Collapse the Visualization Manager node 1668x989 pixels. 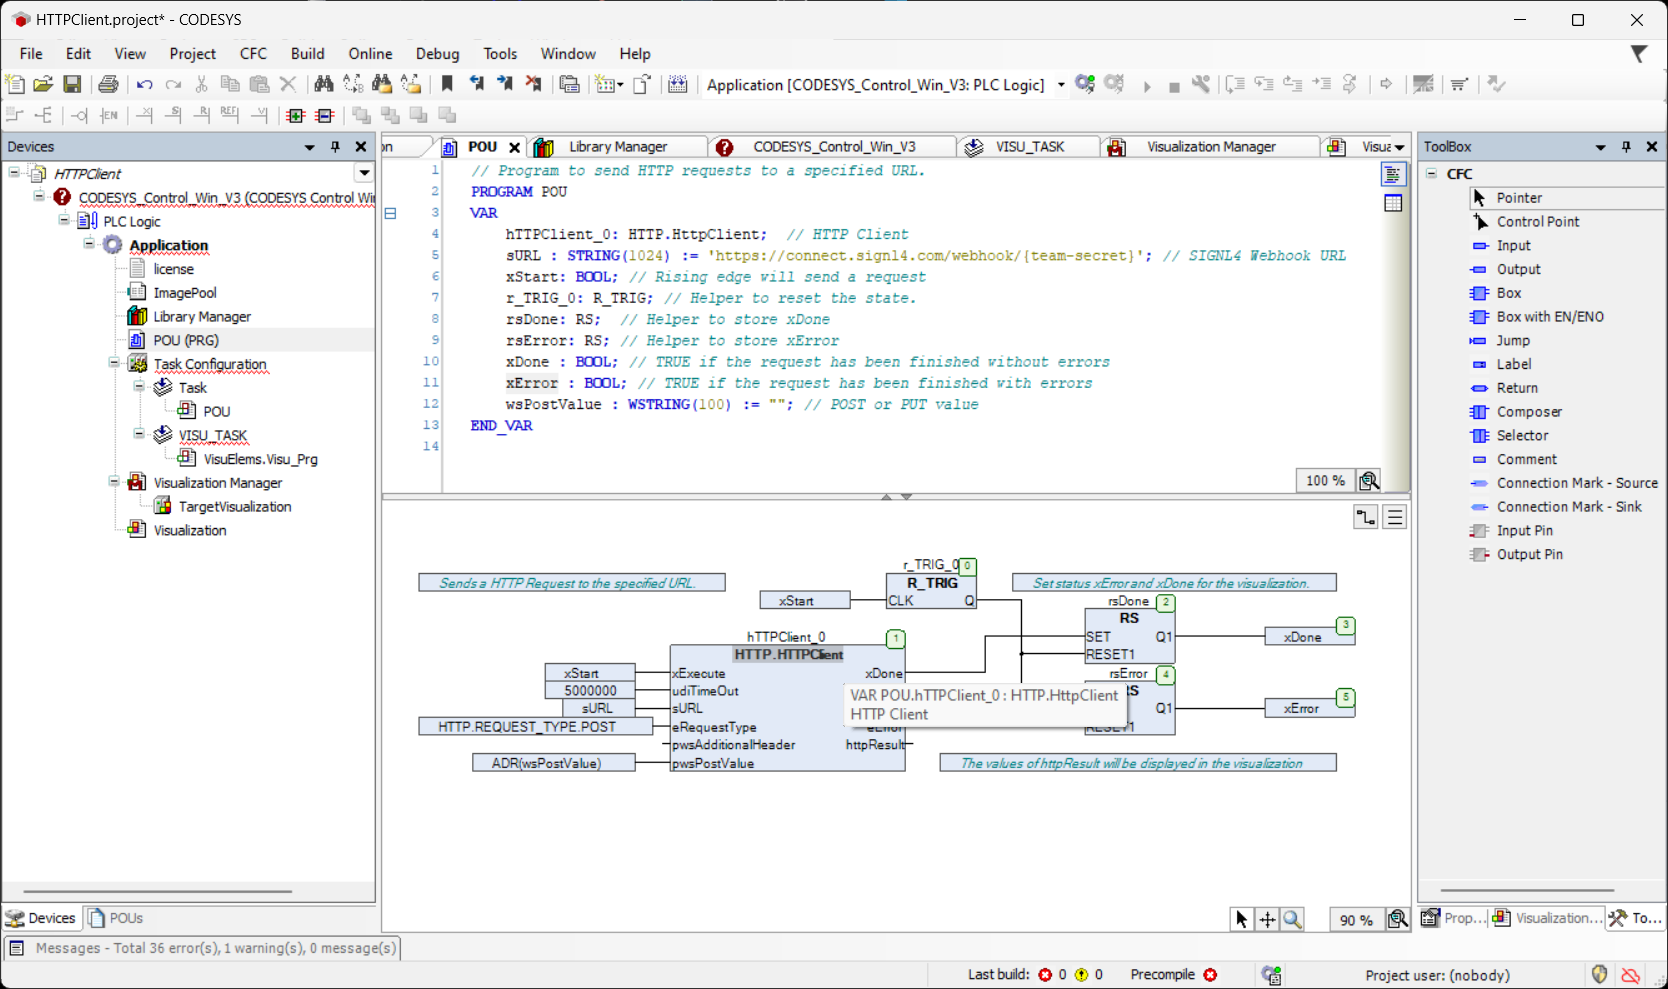[114, 482]
